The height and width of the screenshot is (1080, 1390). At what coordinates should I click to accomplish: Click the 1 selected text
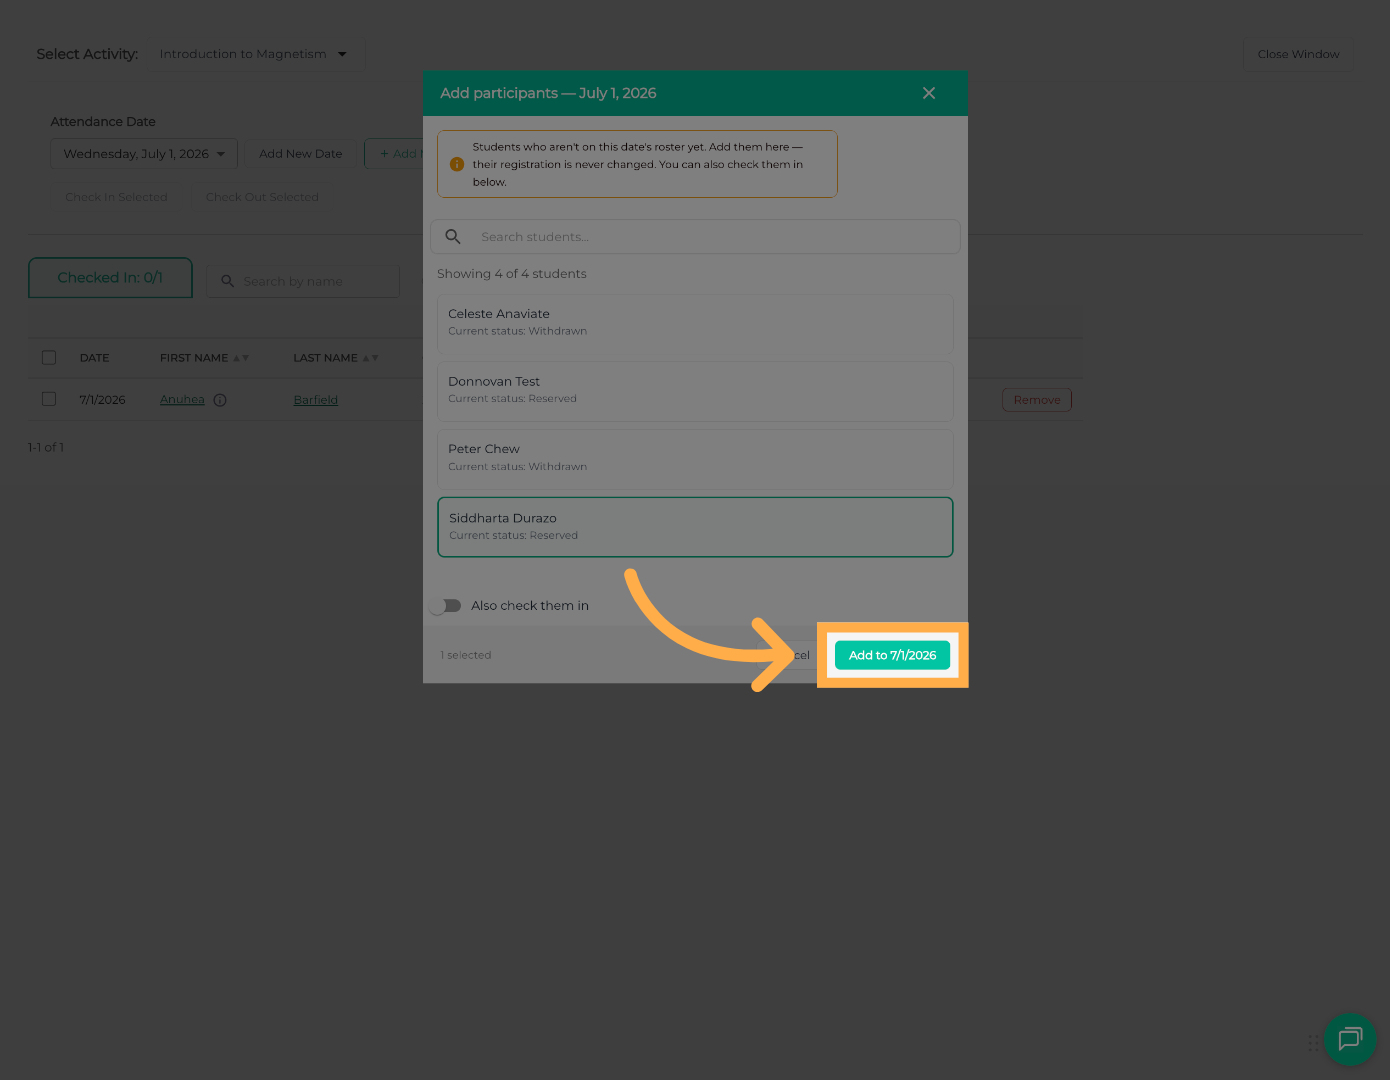coord(466,655)
